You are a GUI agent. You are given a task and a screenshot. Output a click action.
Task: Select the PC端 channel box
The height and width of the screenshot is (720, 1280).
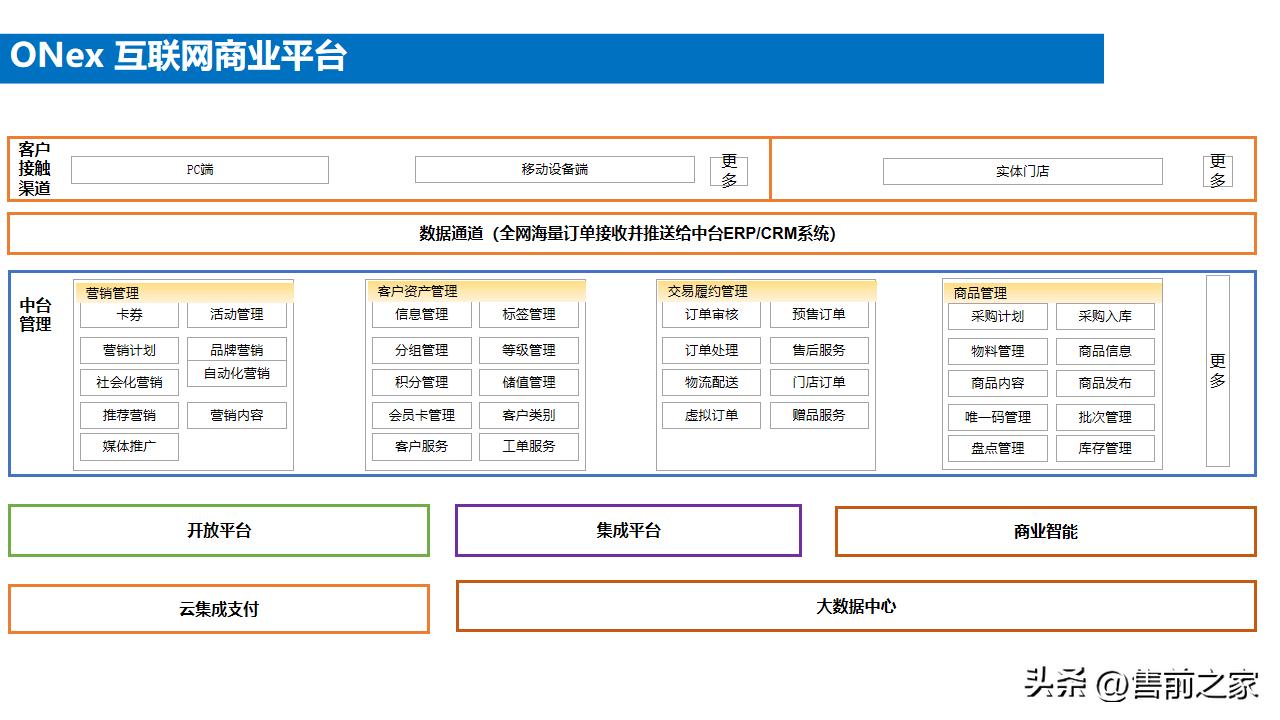point(199,169)
